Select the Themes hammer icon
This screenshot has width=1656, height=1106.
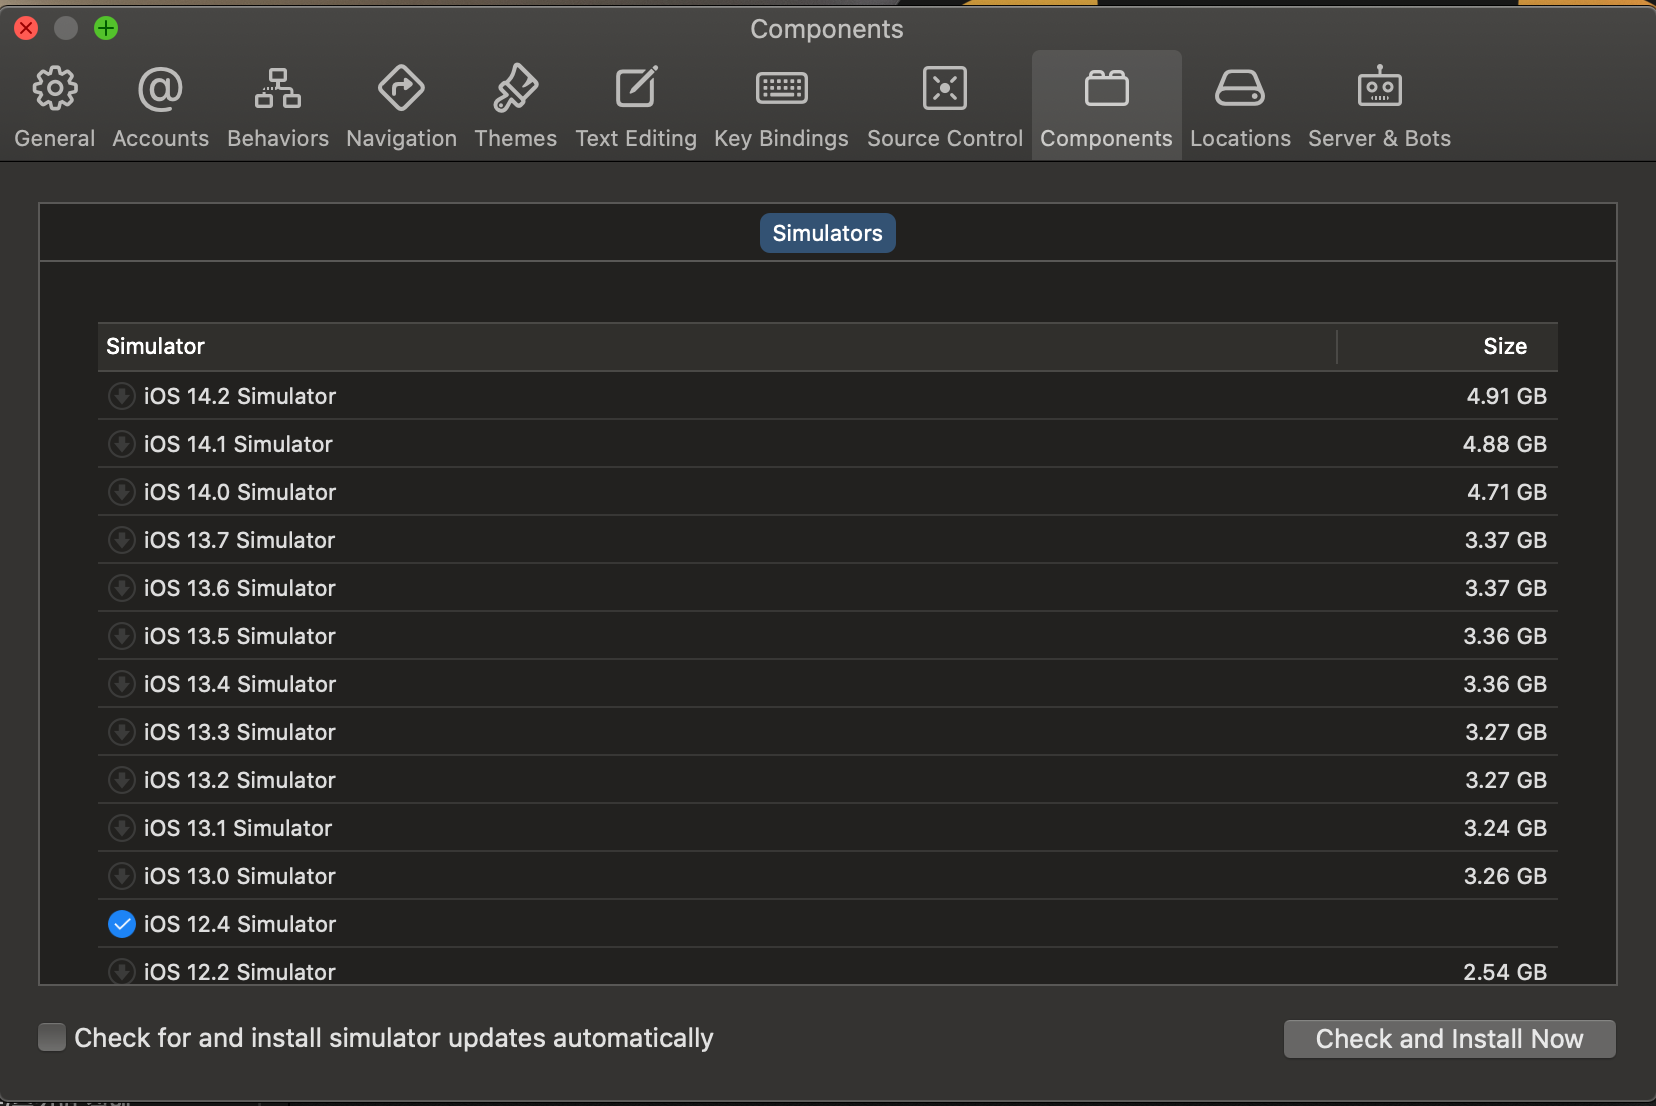pyautogui.click(x=516, y=89)
